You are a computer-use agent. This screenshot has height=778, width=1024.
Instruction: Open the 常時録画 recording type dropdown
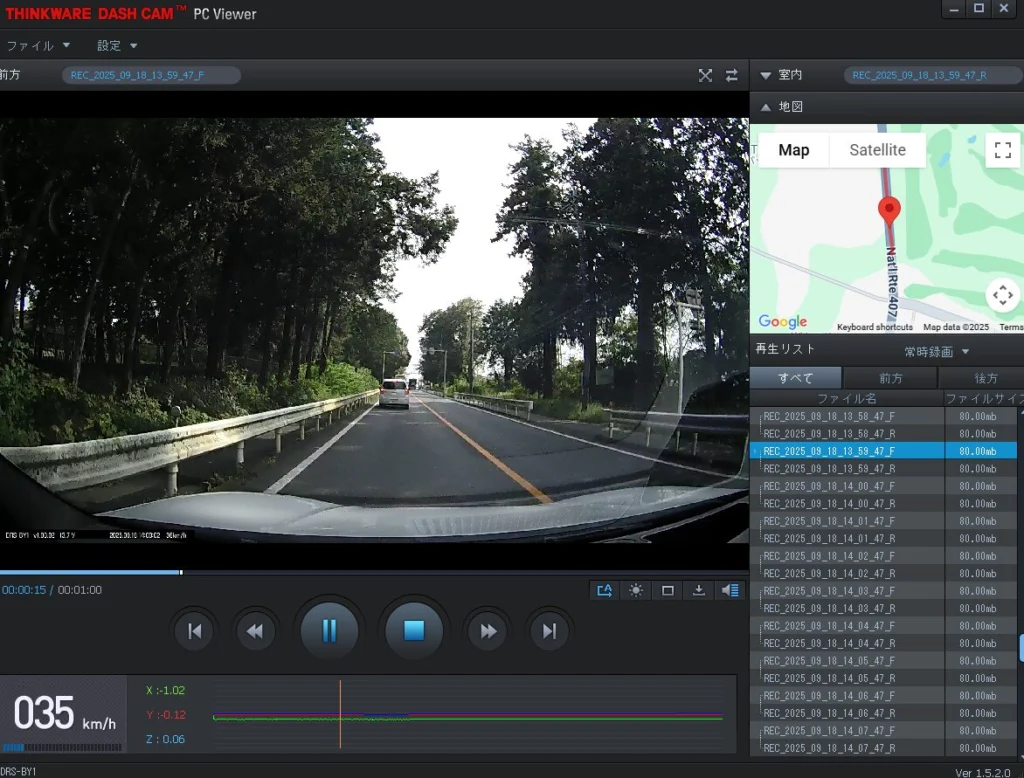pyautogui.click(x=936, y=352)
